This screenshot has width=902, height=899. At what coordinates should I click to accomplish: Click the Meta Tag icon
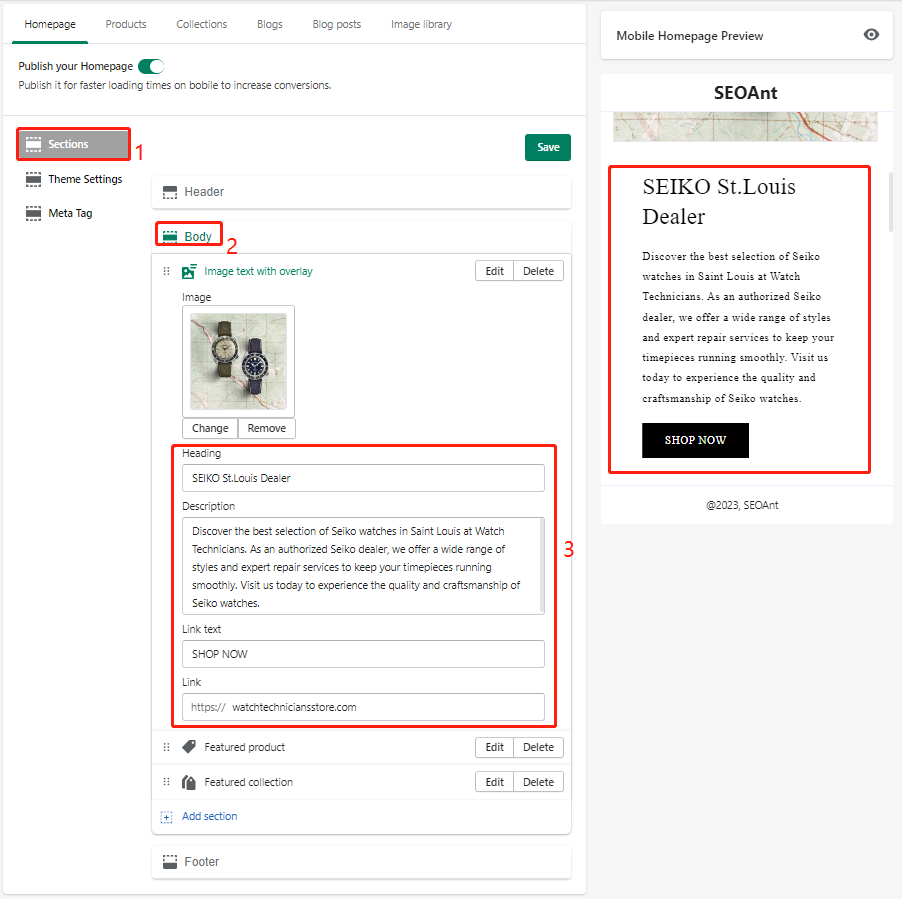(x=33, y=213)
